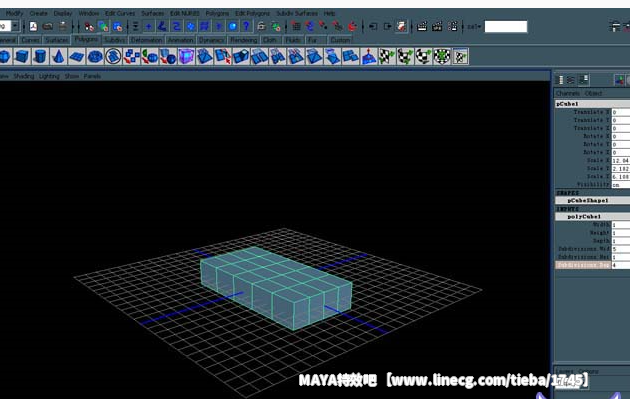The height and width of the screenshot is (399, 630).
Task: Click the selection name text field in toolbar
Action: click(505, 27)
